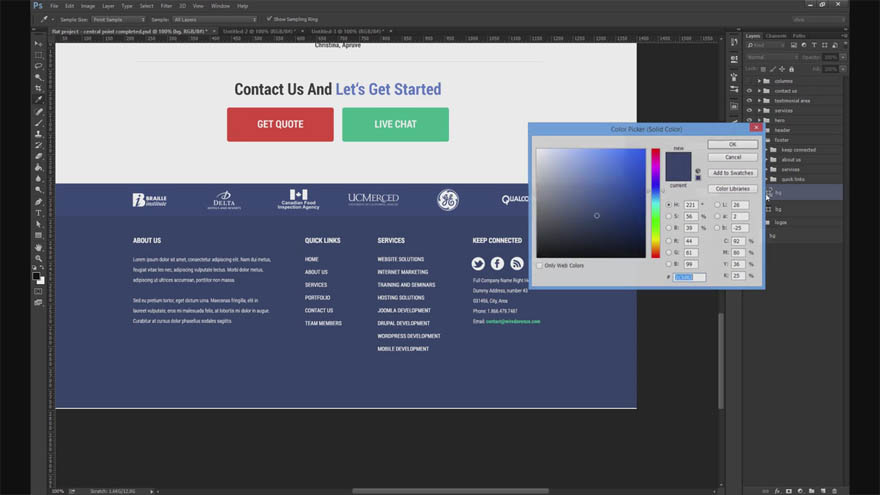Click OK in Color Picker
880x495 pixels.
tap(732, 145)
